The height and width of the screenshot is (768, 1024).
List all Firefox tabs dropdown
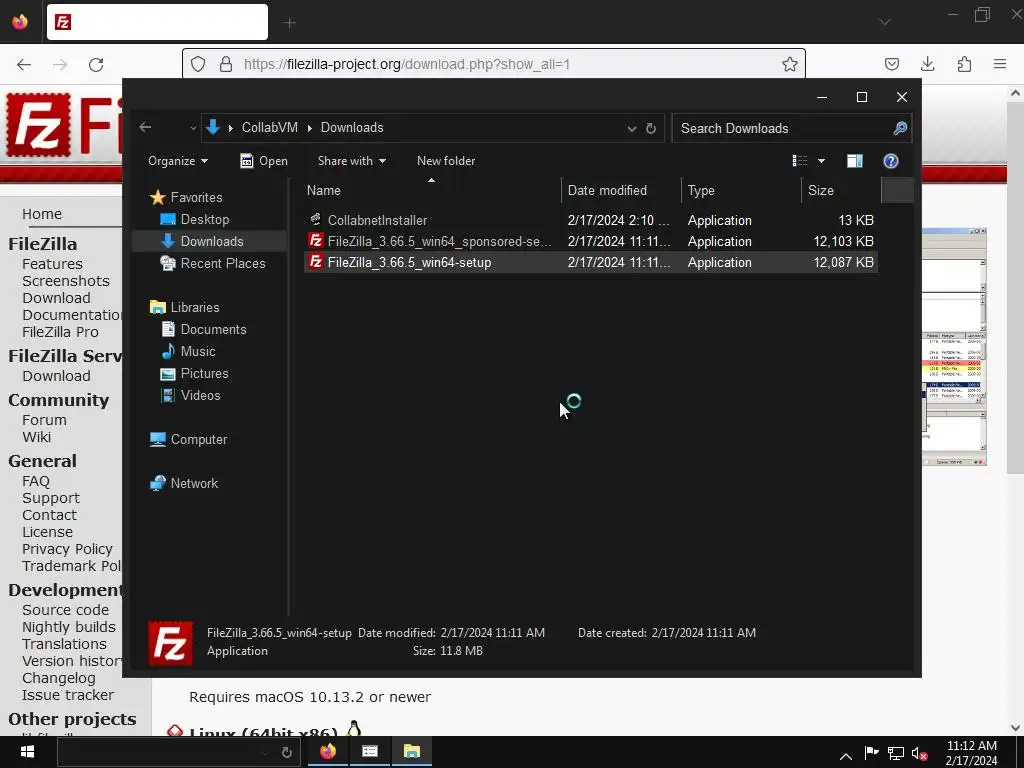click(884, 22)
